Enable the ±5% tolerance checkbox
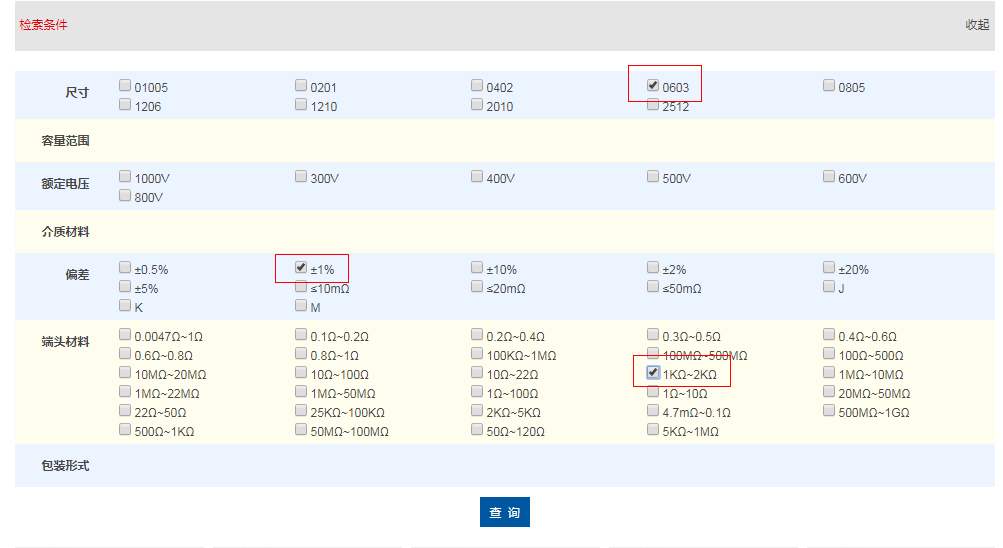Screen dimensions: 1003x548 (x=125, y=287)
